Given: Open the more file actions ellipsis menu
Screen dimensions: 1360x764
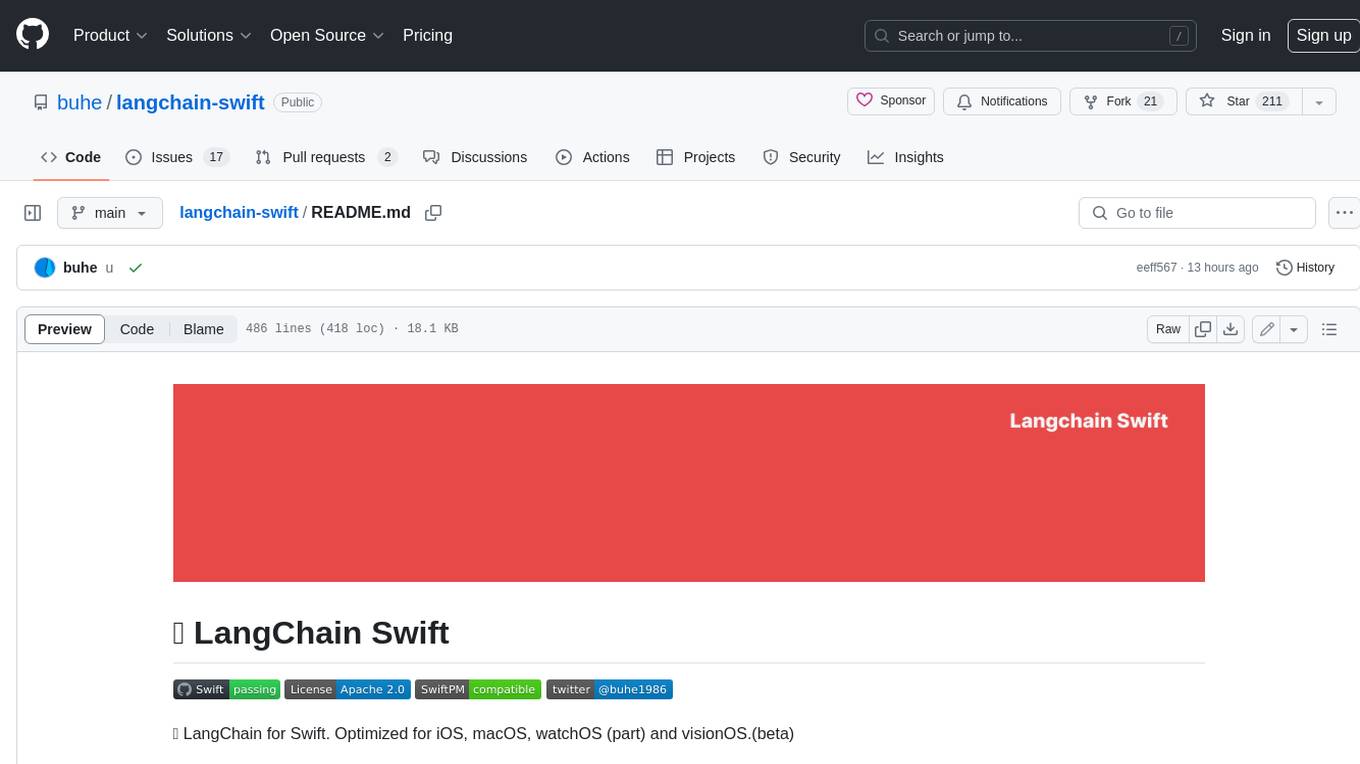Looking at the screenshot, I should (1344, 213).
